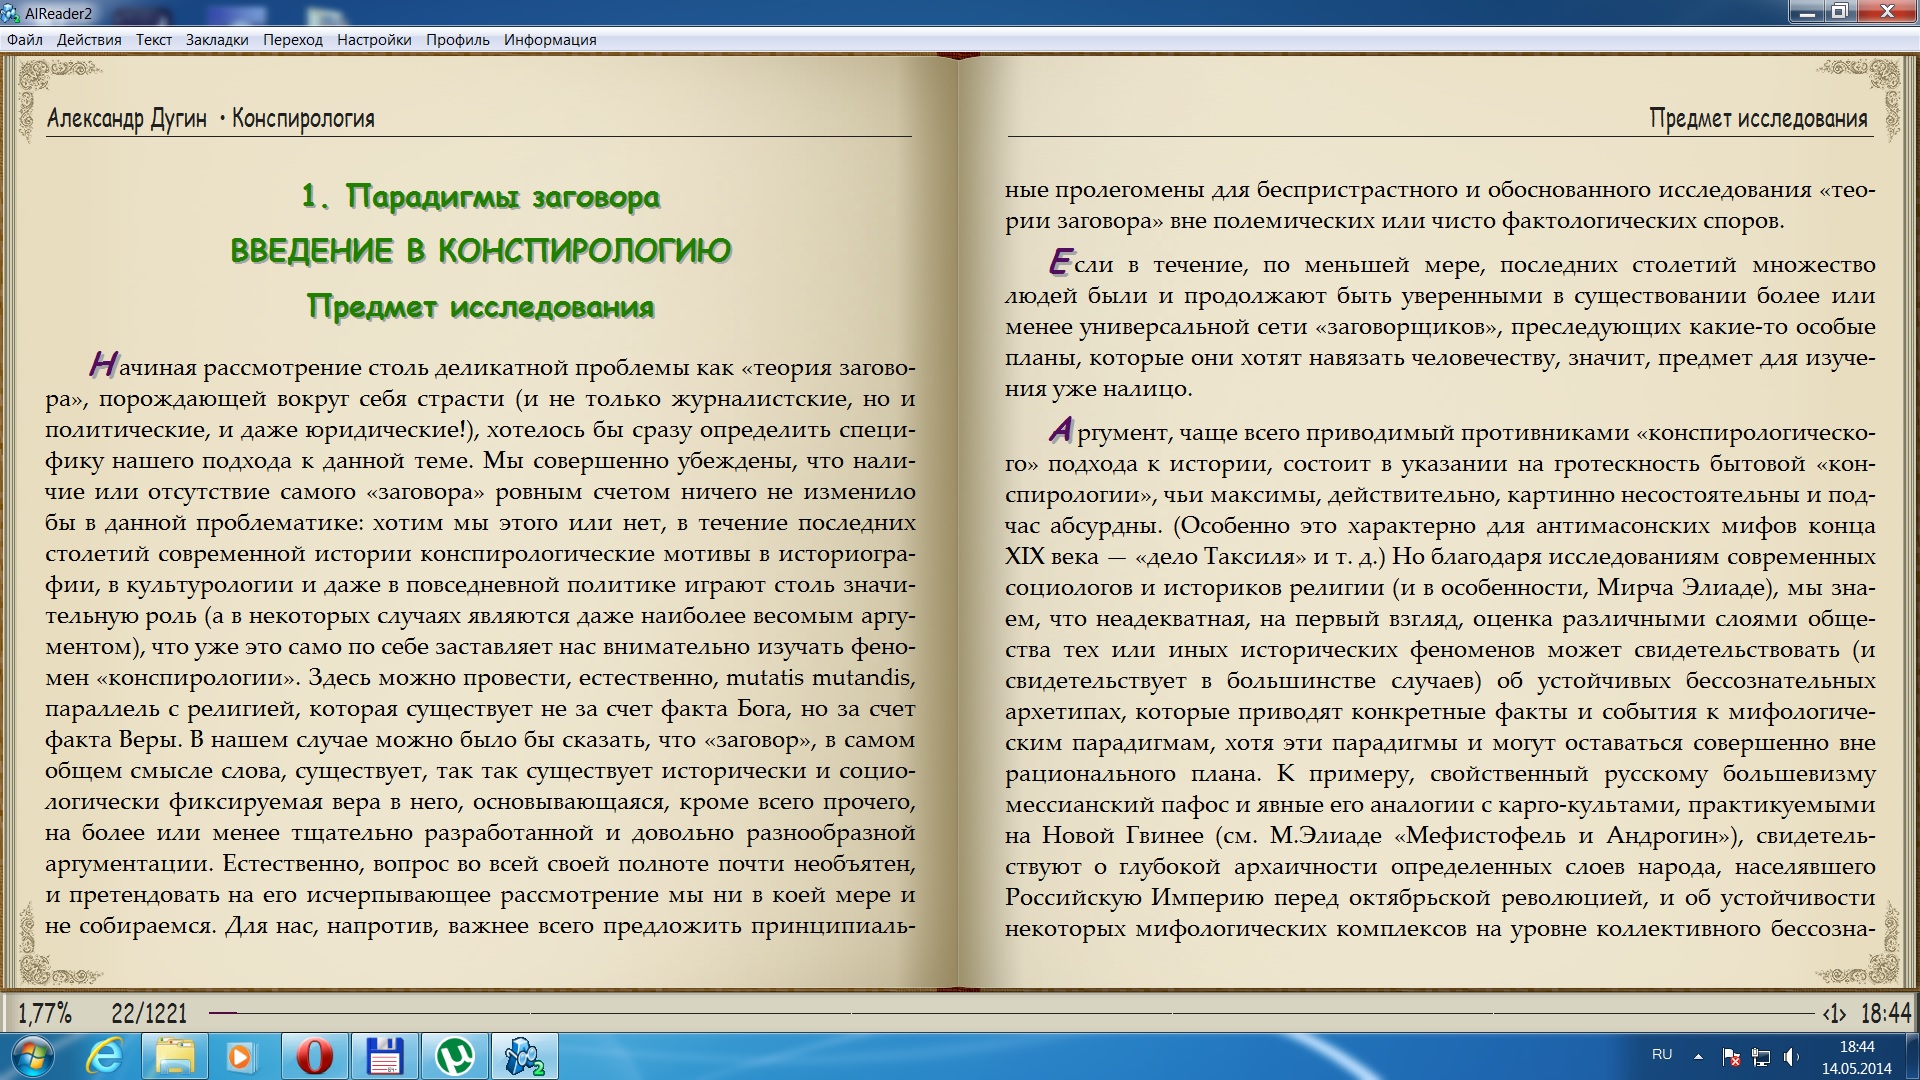
Task: Open Windows Explorer folder icon in taskbar
Action: tap(173, 1056)
